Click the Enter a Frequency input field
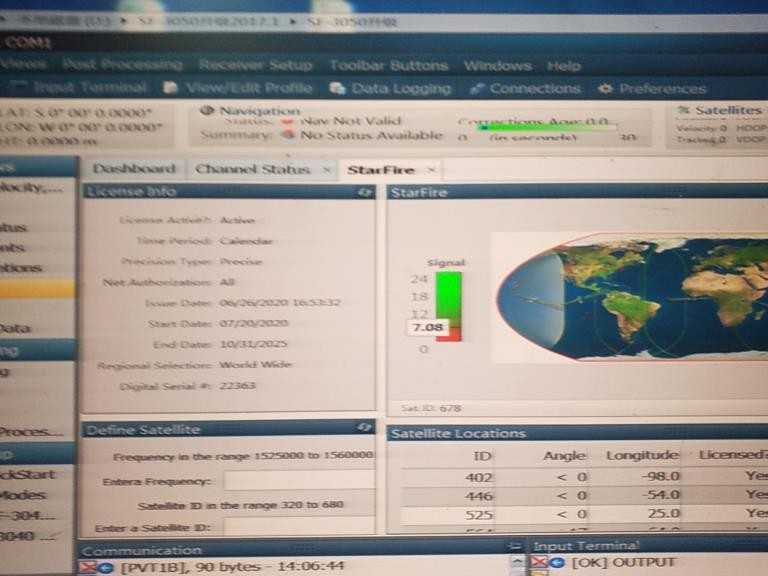 (298, 481)
